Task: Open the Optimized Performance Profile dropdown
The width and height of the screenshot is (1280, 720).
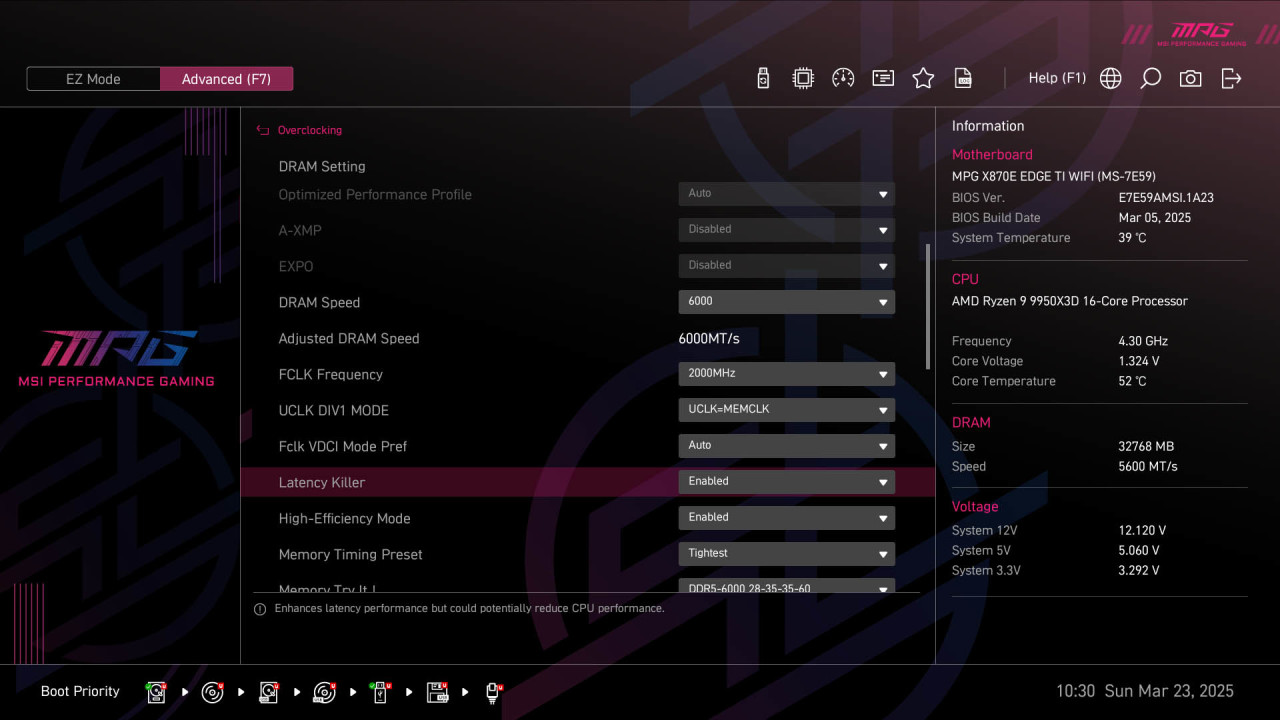Action: pos(786,194)
